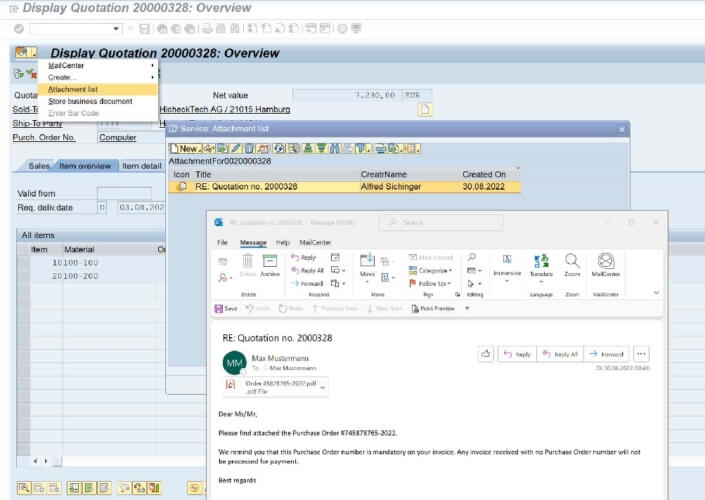Click the printer icon in Attachment list toolbar
Viewport: 705px width, 500px height.
380,148
